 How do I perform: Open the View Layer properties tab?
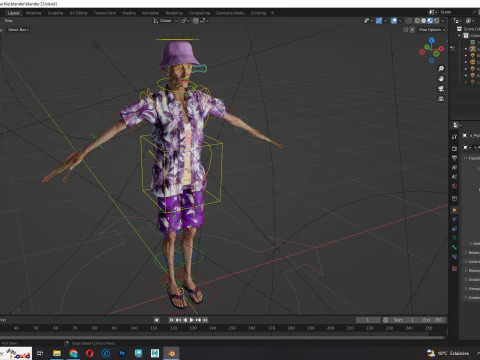point(454,167)
